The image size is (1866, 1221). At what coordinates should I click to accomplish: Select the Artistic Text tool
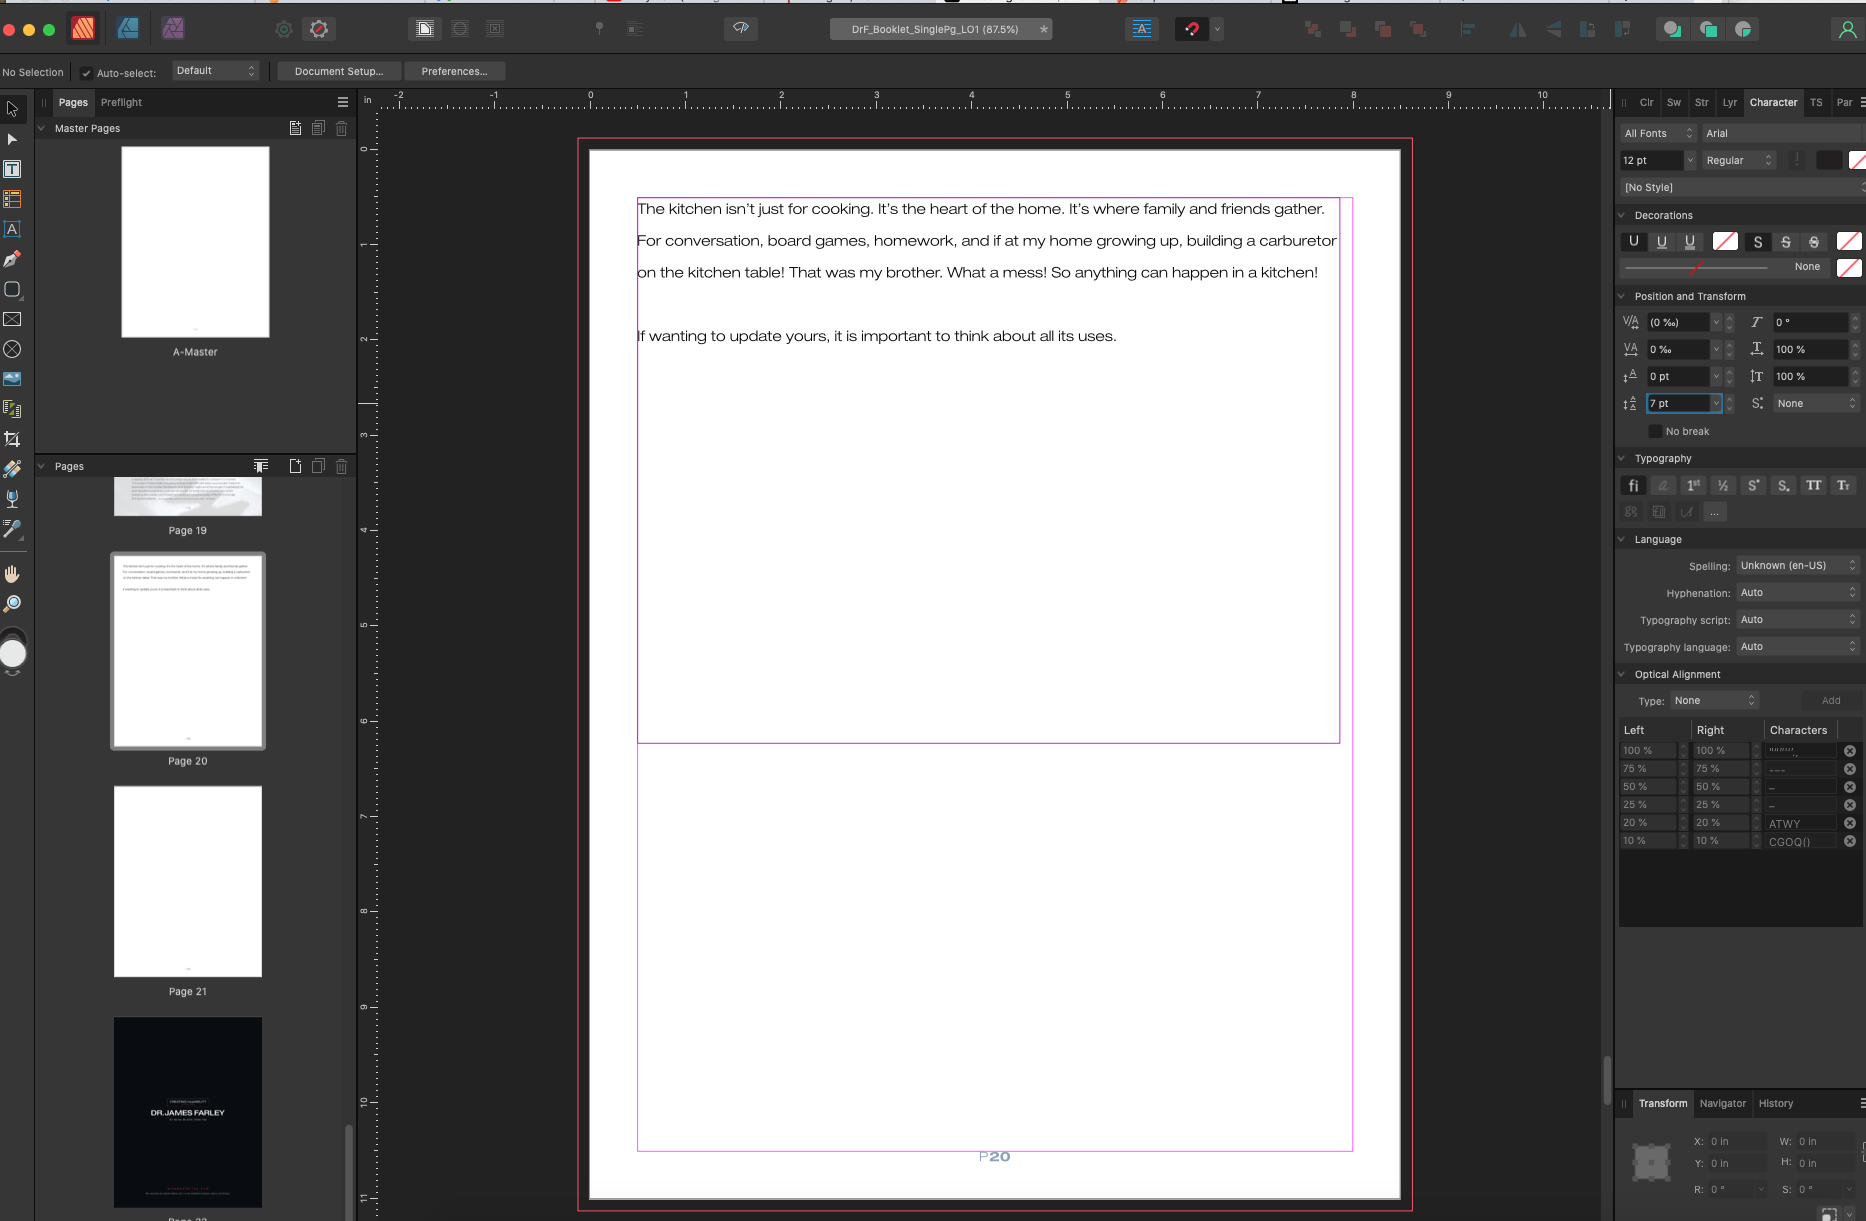tap(12, 230)
